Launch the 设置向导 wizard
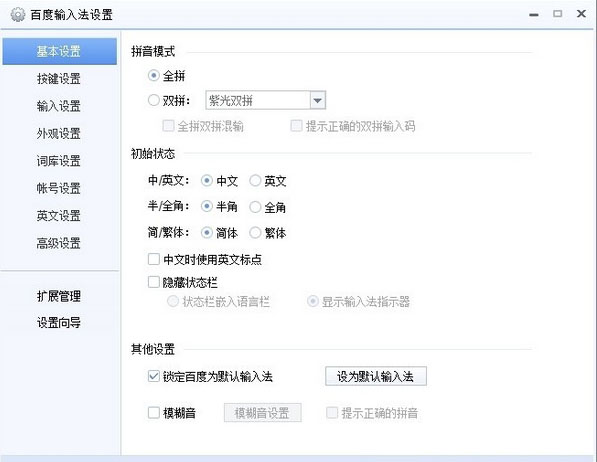Viewport: 597px width, 462px height. 59,323
